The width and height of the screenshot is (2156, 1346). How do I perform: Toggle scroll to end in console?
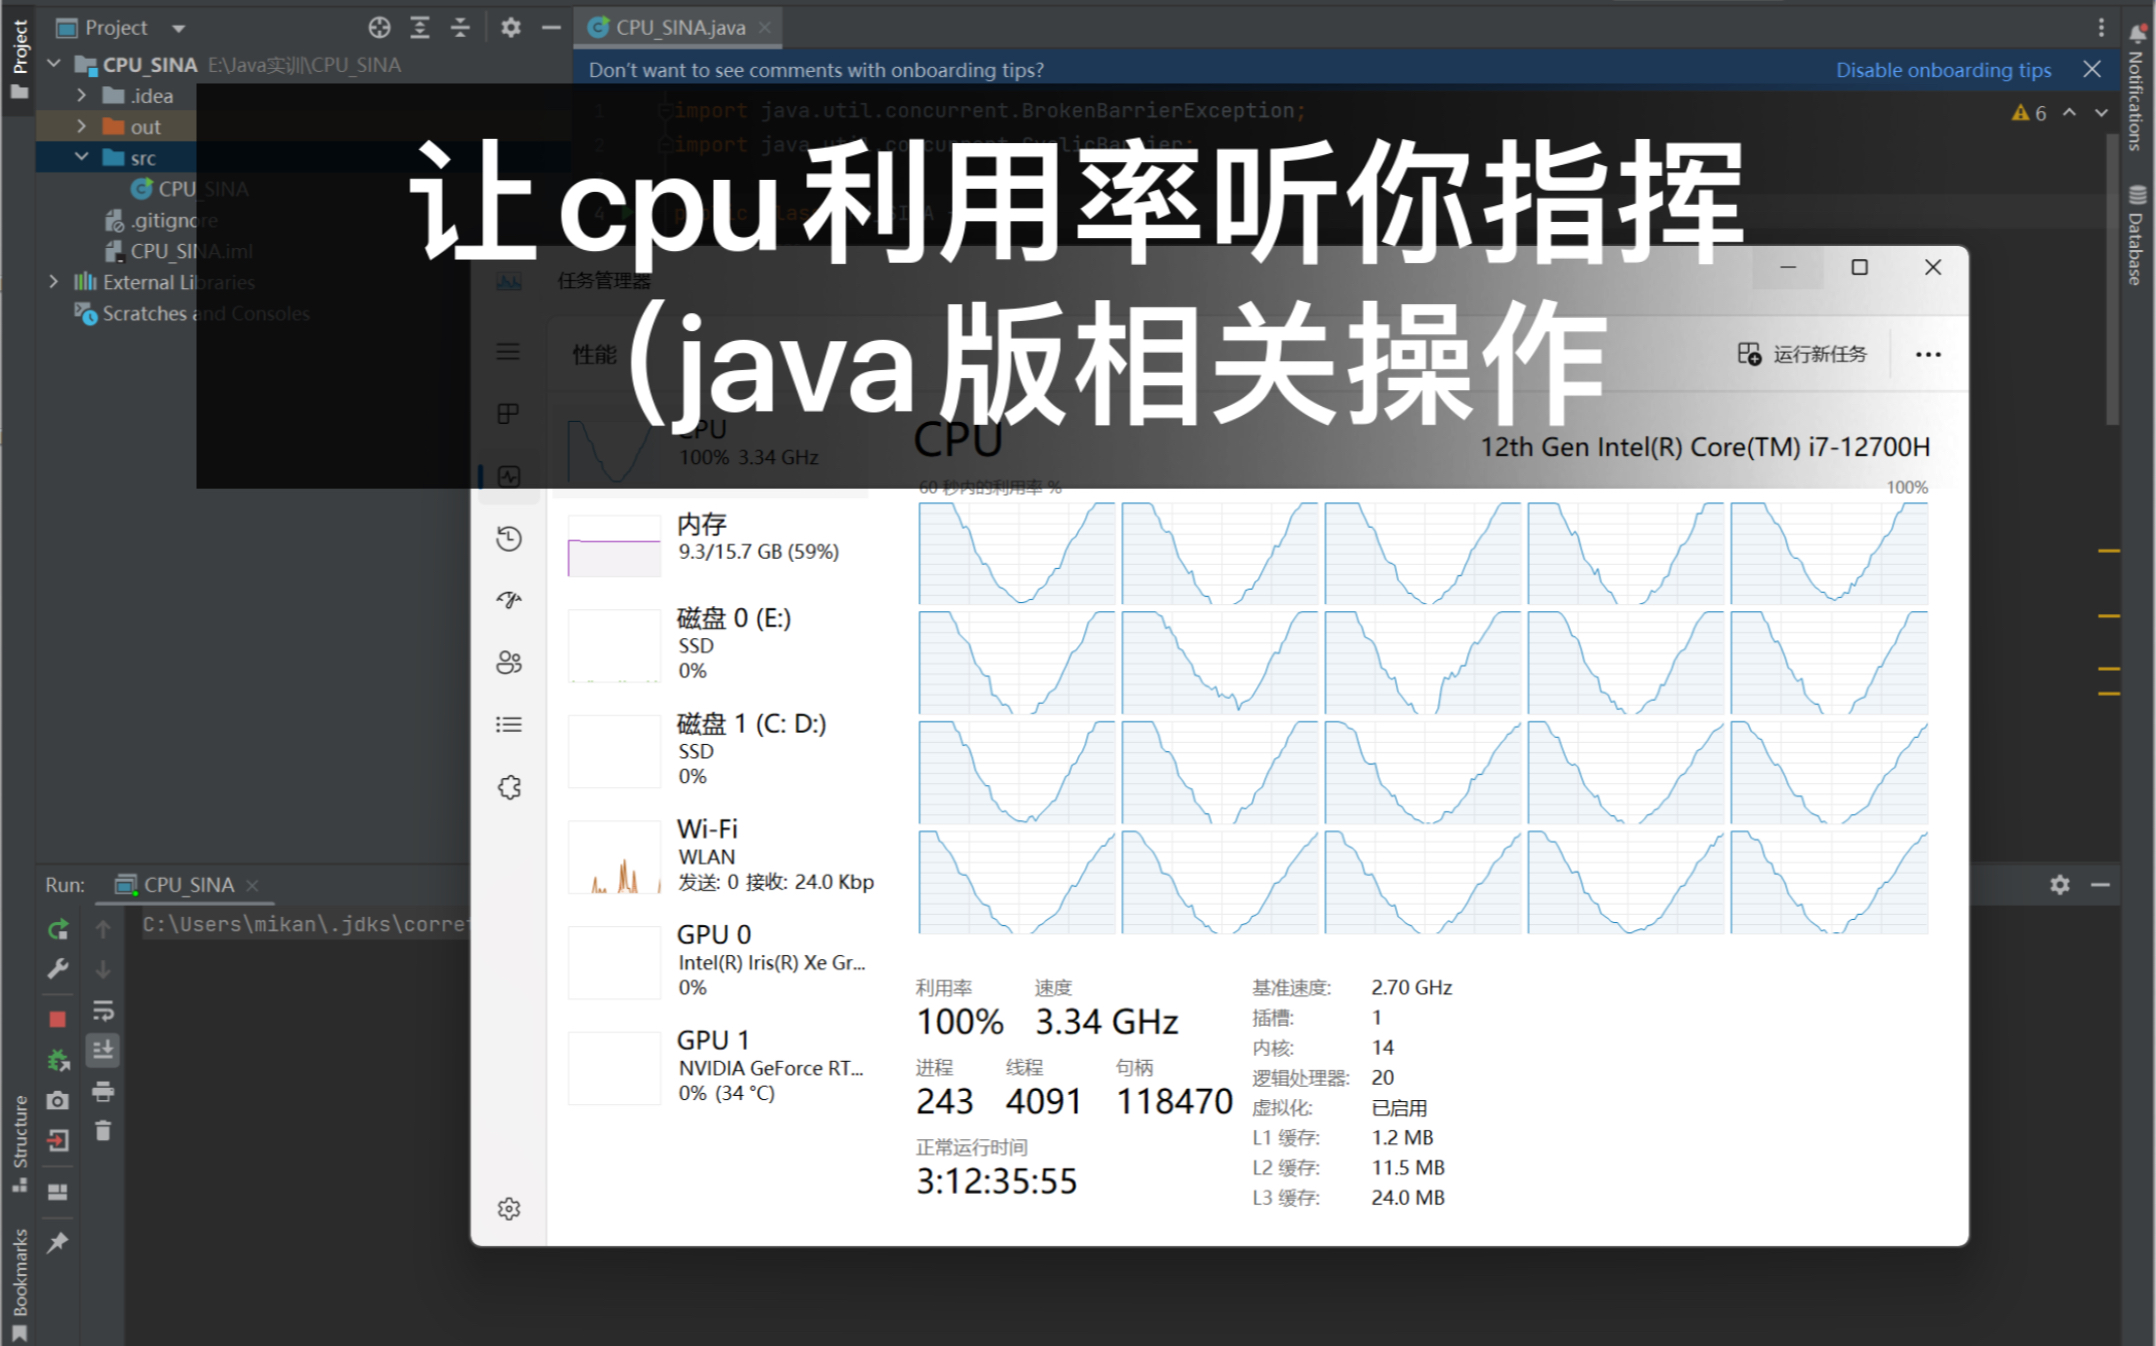pyautogui.click(x=104, y=1050)
